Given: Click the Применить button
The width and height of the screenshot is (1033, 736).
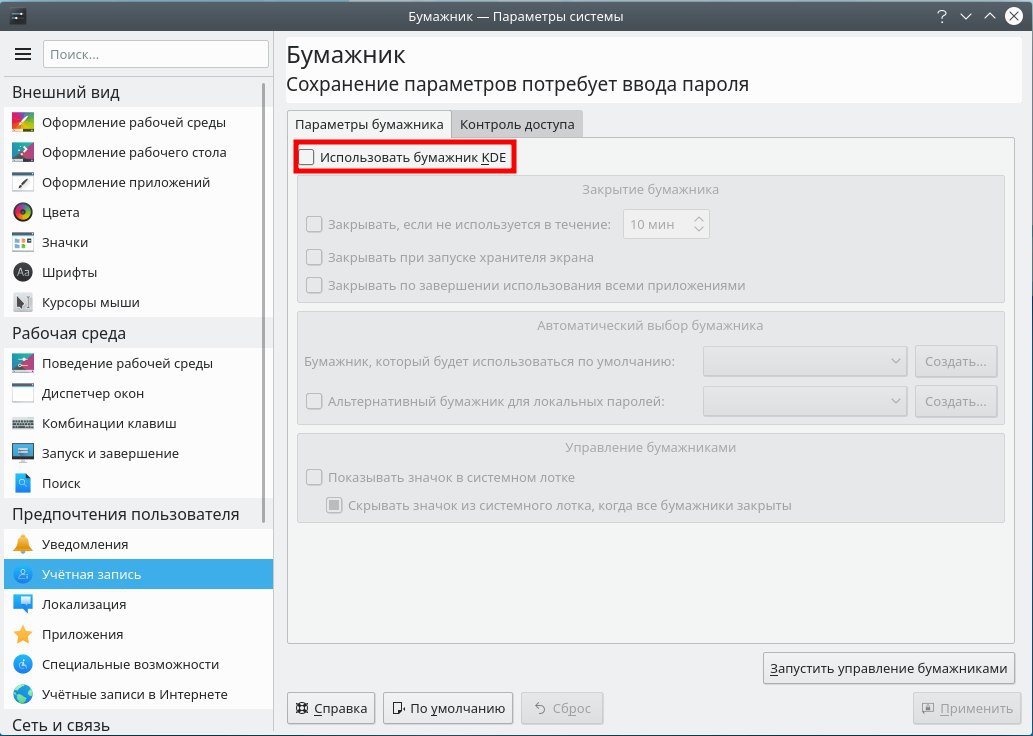Looking at the screenshot, I should (966, 708).
